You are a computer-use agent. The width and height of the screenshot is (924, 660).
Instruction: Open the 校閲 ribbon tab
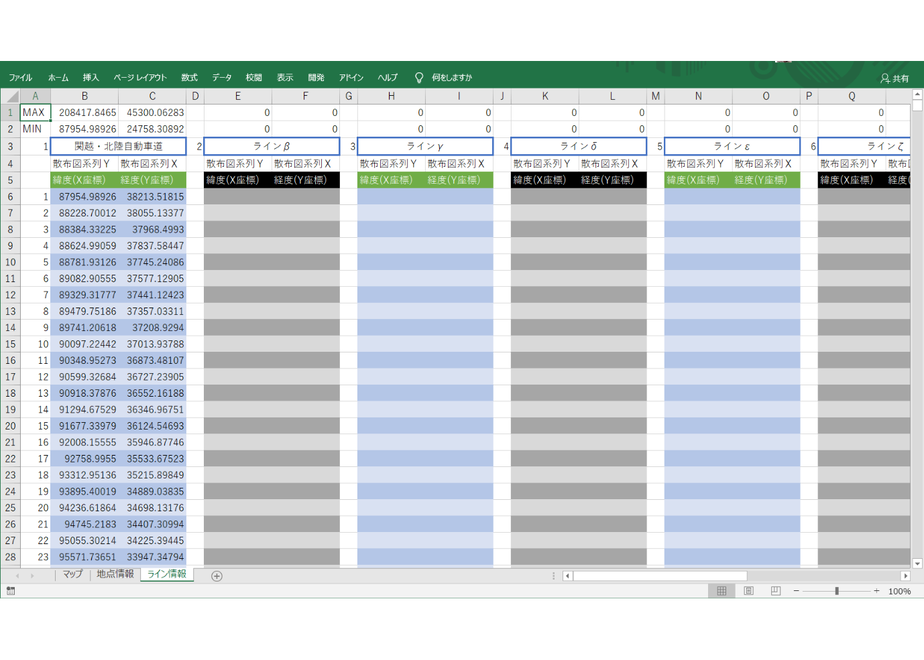(254, 77)
